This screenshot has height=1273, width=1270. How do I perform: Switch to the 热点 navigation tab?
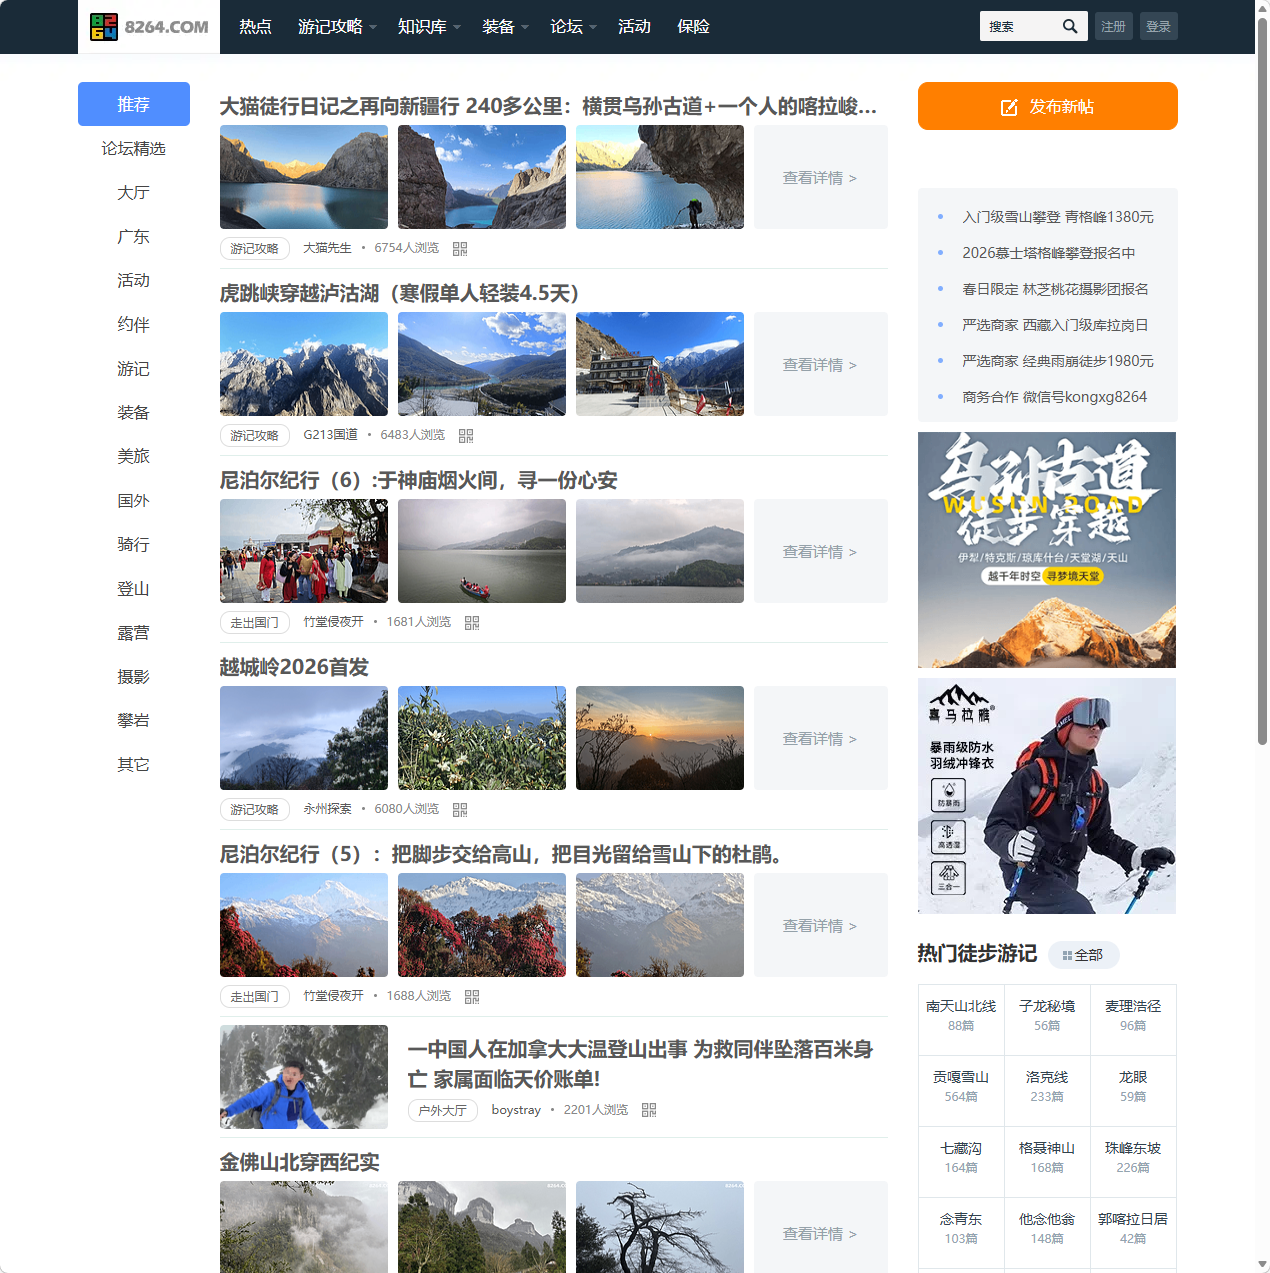255,27
